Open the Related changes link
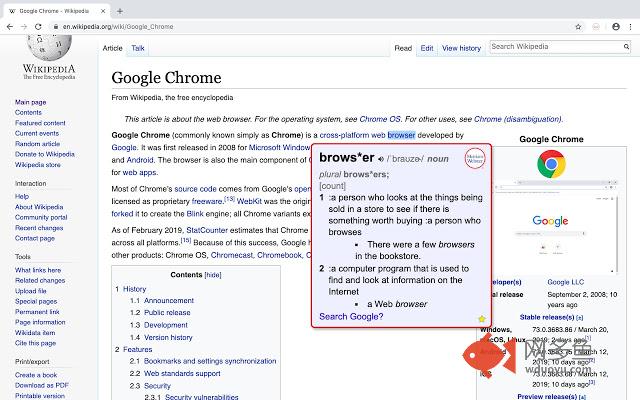Screen dimensions: 640x400 point(40,280)
